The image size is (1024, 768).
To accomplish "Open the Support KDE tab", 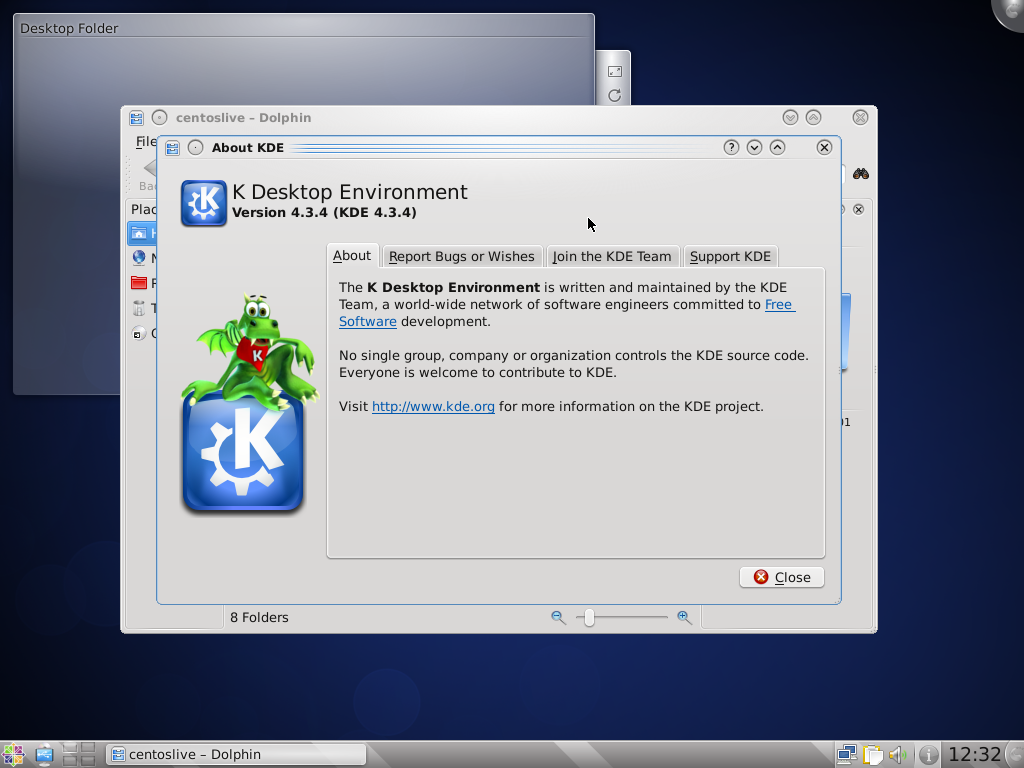I will (x=730, y=257).
